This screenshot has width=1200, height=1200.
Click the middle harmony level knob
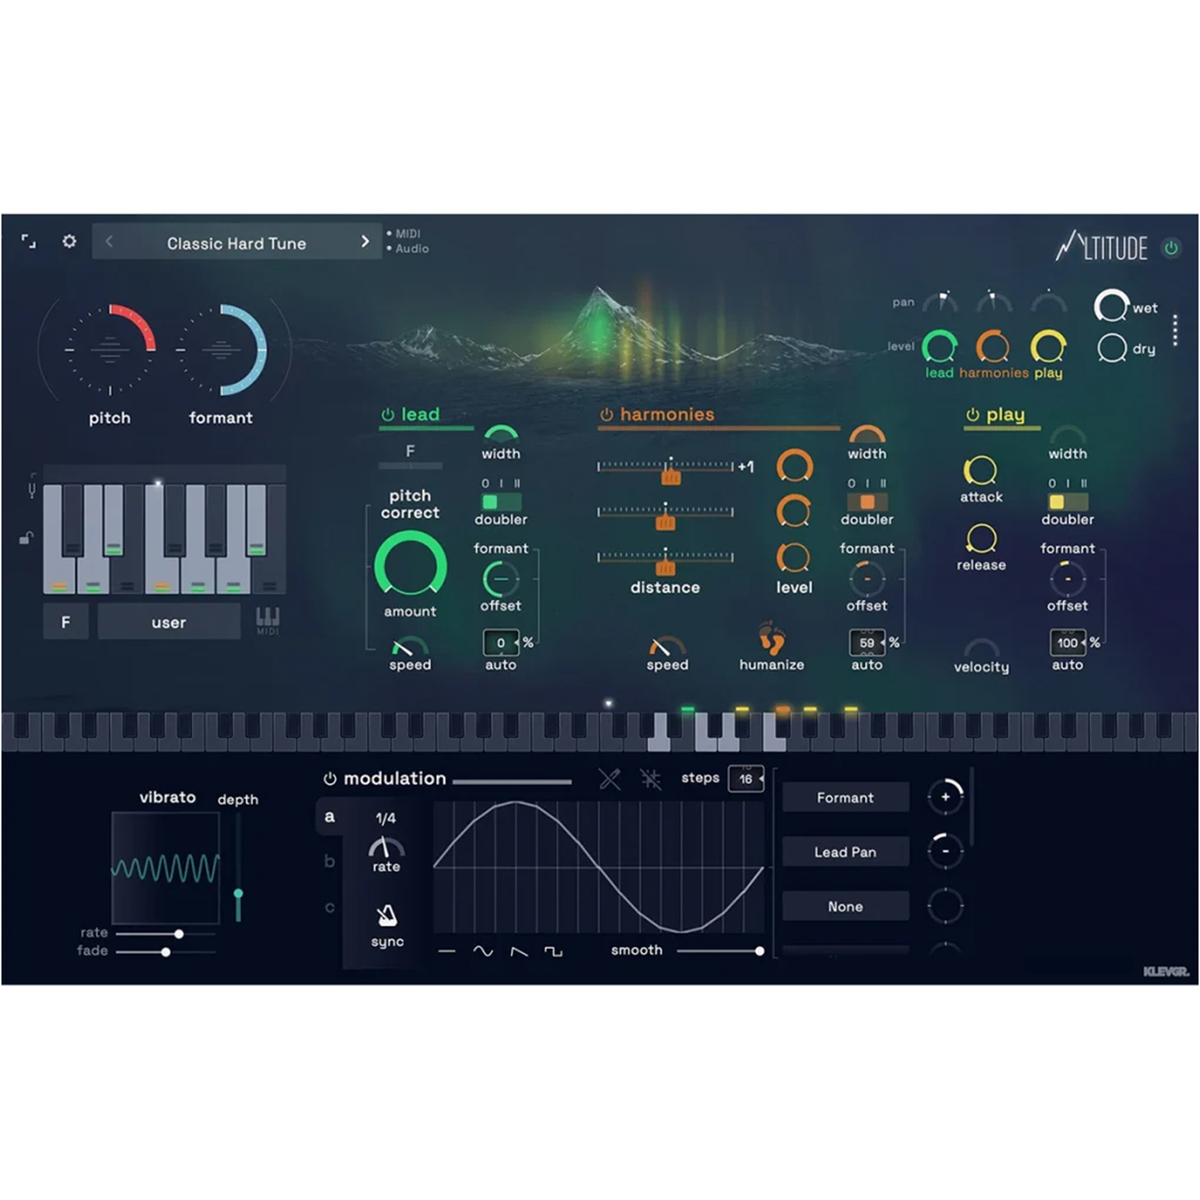[x=794, y=511]
